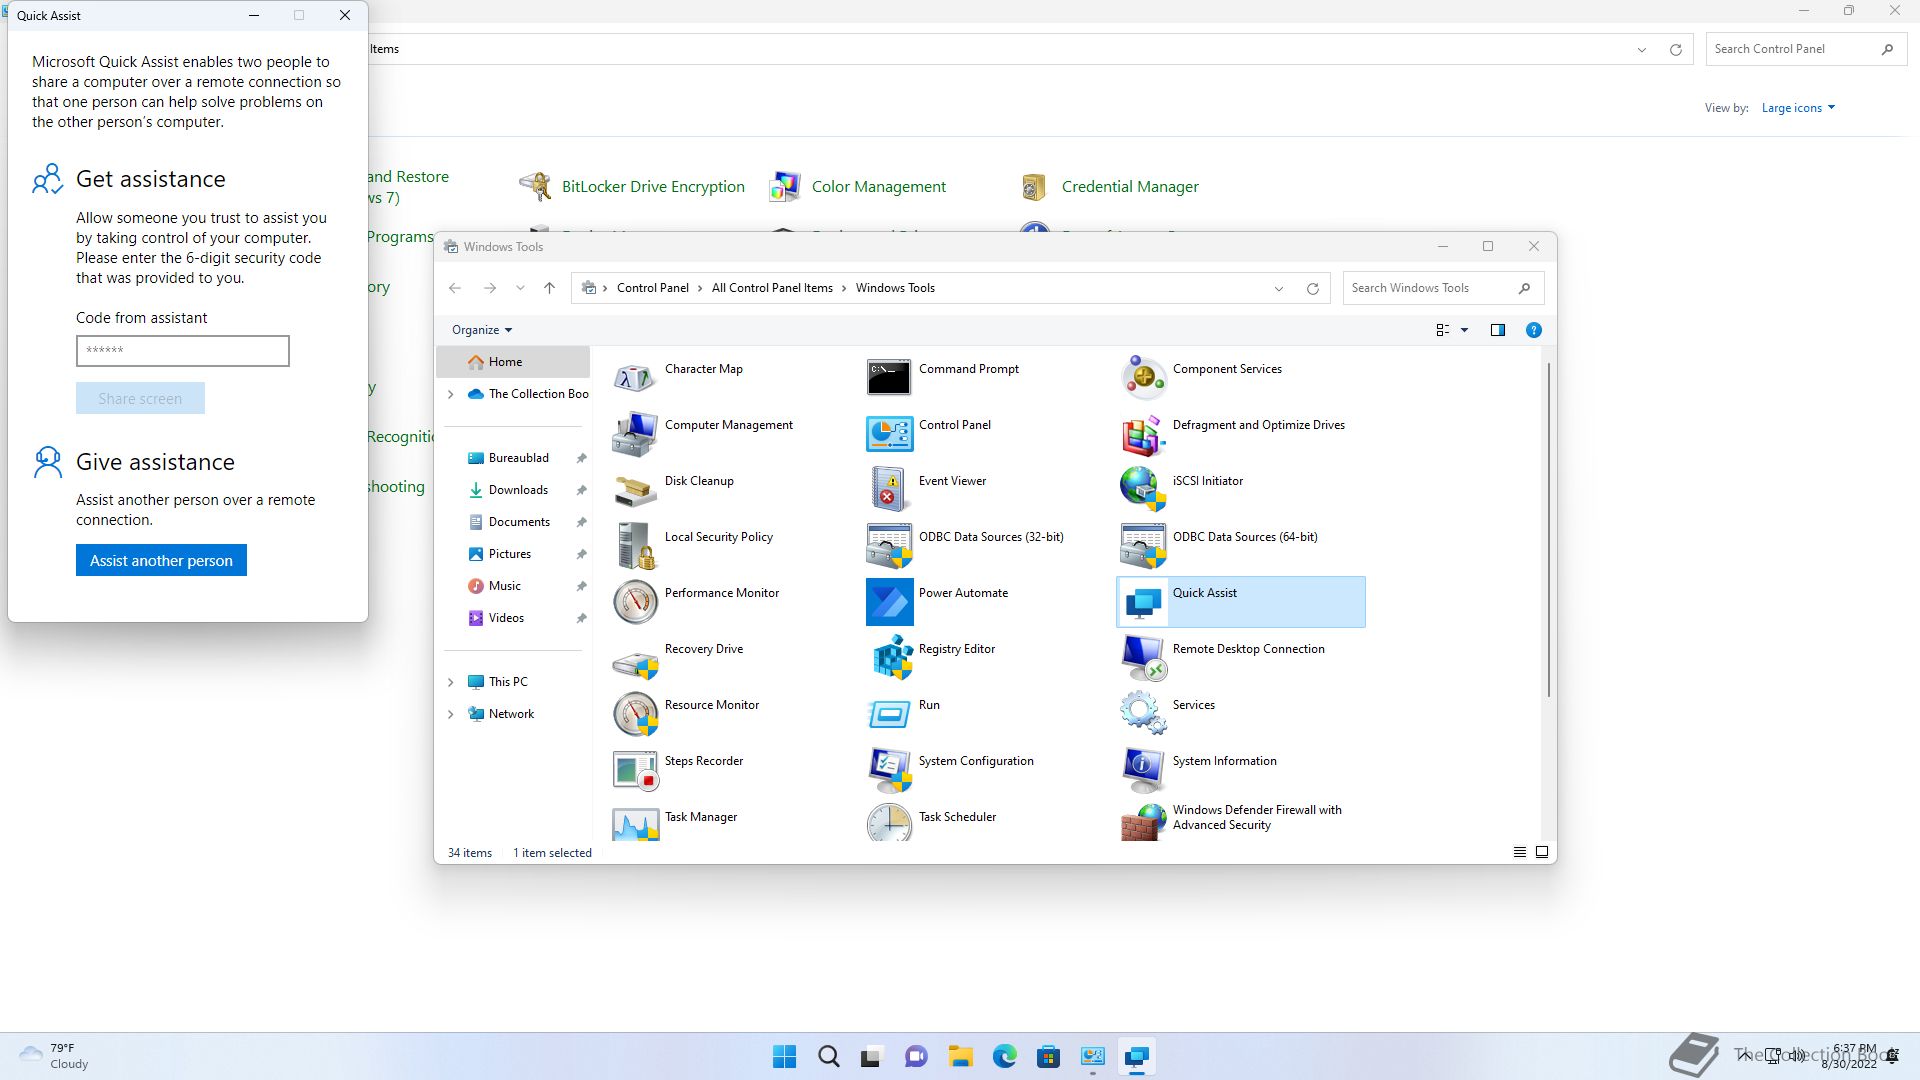Select the Quick Assist icon in Windows Tools

click(x=1143, y=602)
